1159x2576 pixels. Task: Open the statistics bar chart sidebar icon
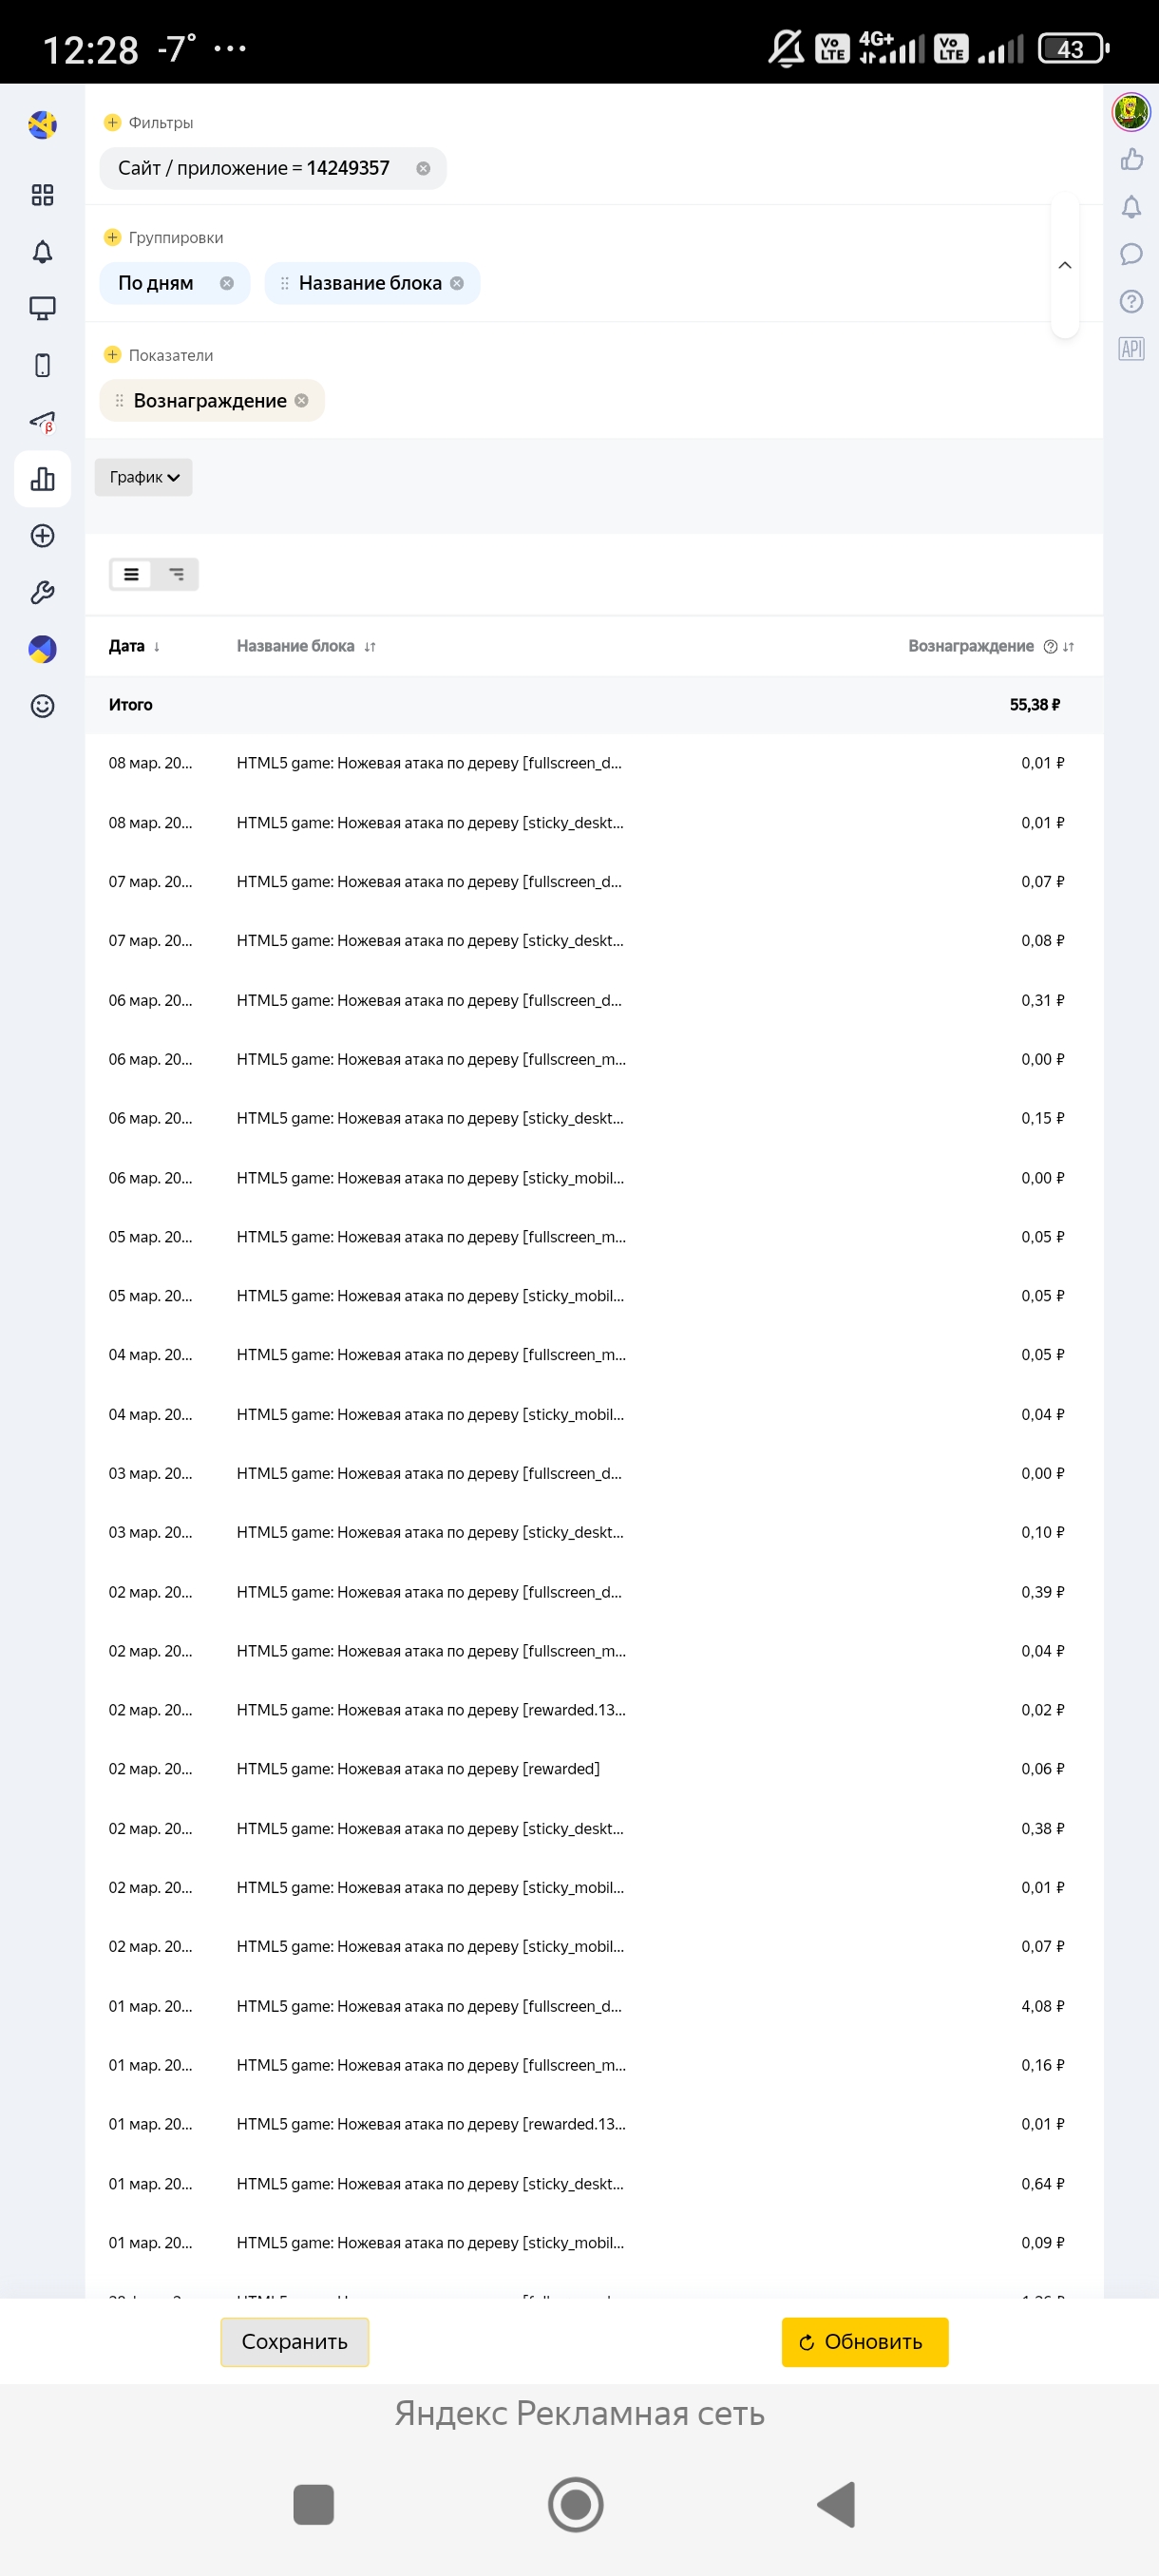coord(42,479)
